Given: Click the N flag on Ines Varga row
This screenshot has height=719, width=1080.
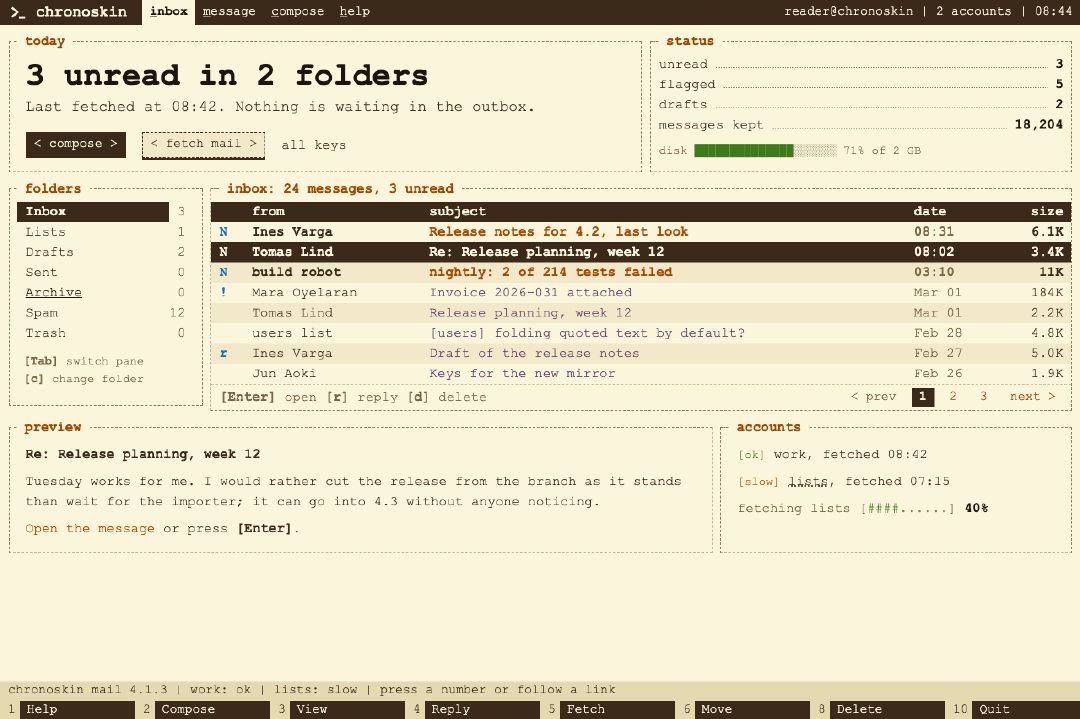Looking at the screenshot, I should coord(223,232).
